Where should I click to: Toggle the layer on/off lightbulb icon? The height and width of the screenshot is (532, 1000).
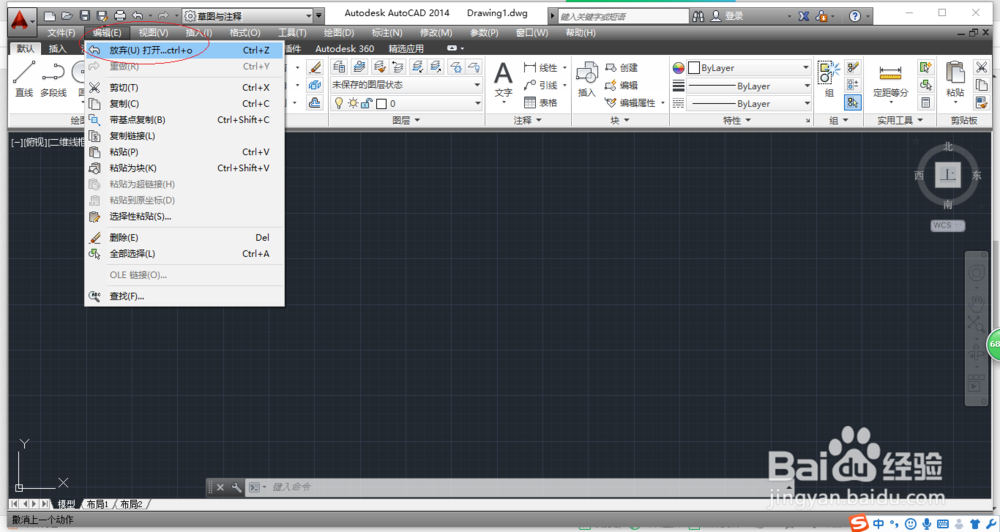click(x=339, y=103)
